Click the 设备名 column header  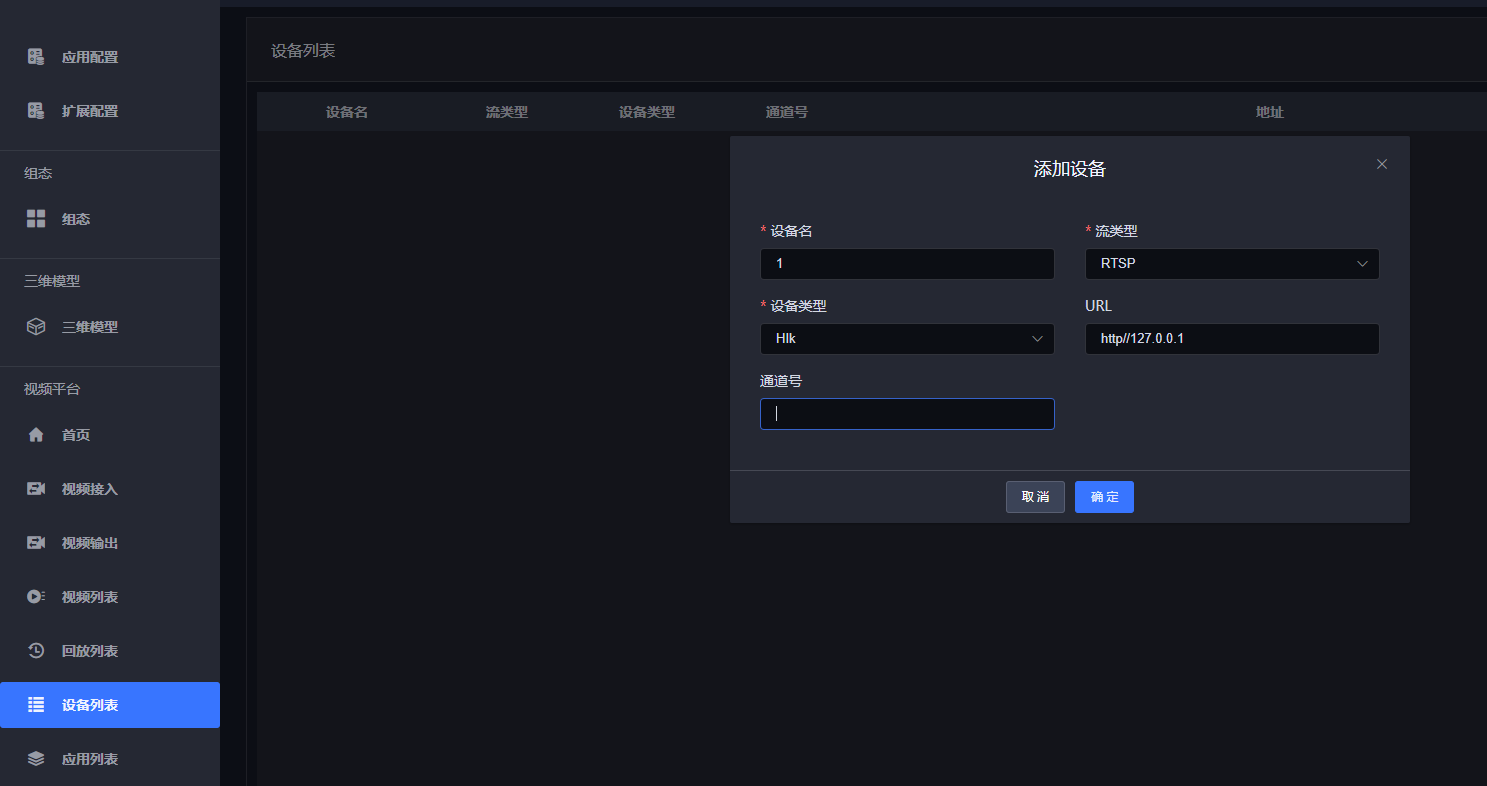347,112
